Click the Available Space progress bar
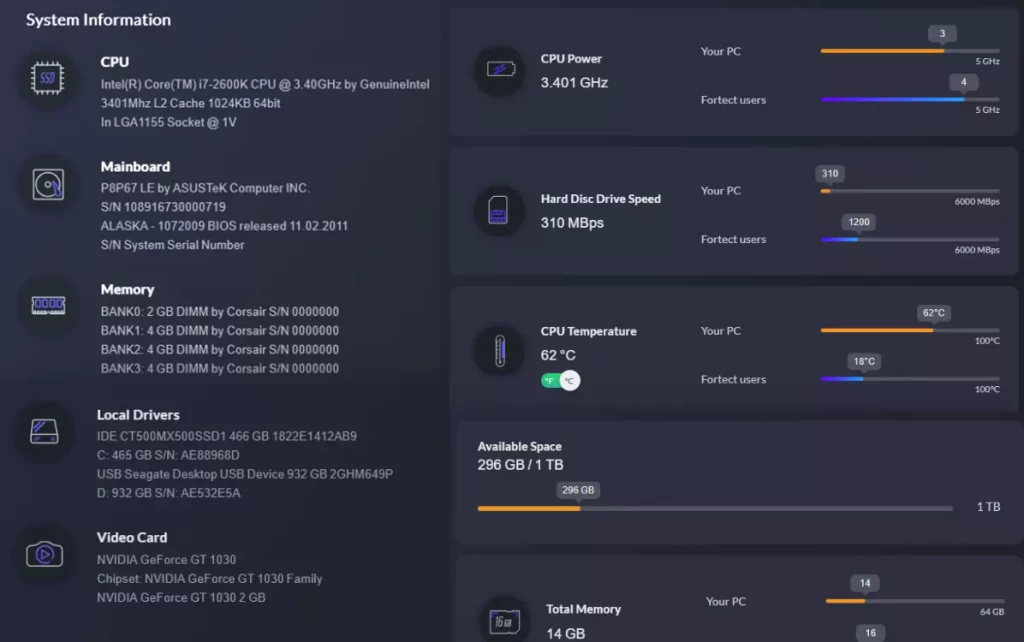Viewport: 1024px width, 642px height. [x=715, y=508]
